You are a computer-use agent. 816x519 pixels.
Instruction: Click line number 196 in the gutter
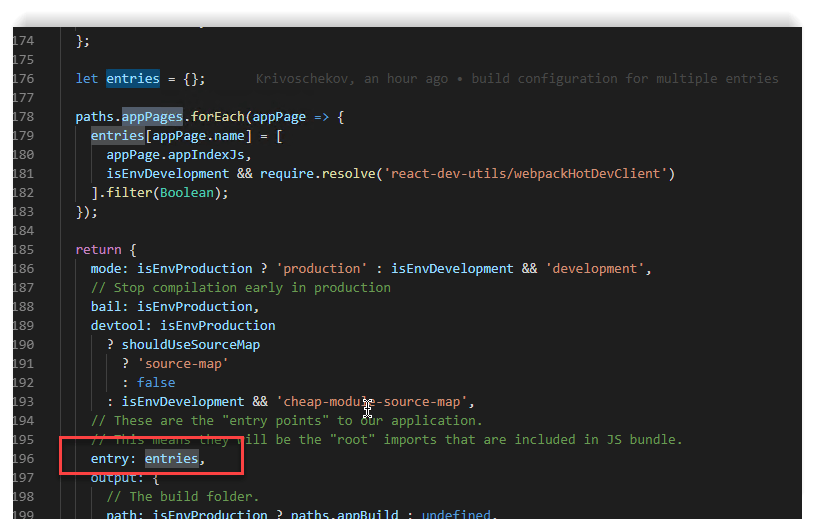22,459
